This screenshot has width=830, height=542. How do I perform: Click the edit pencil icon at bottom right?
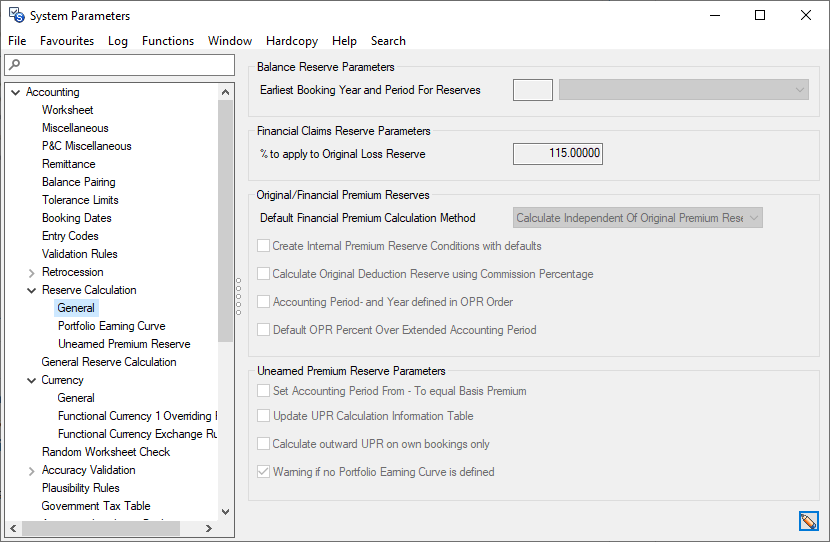click(x=808, y=521)
